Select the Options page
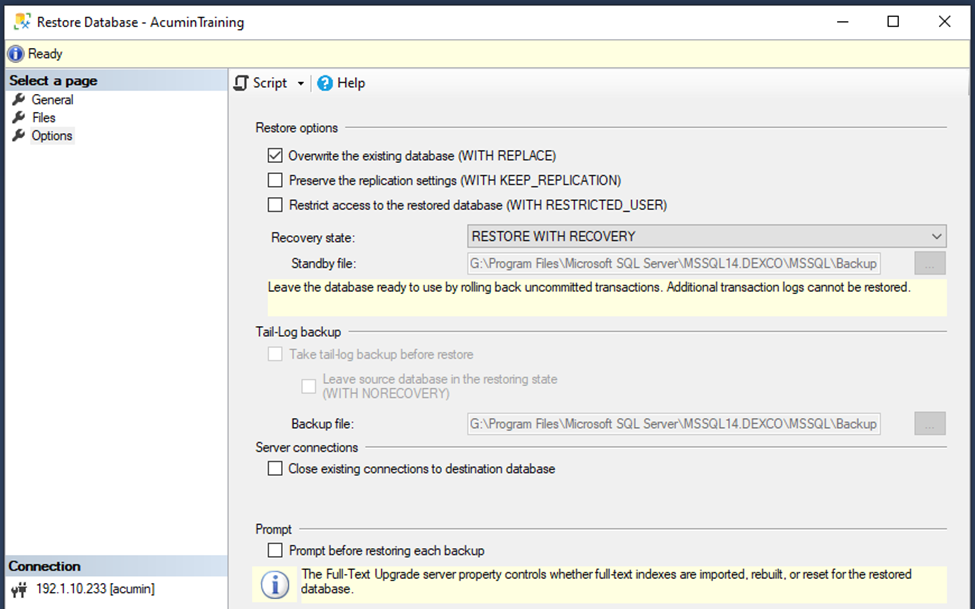 (52, 136)
